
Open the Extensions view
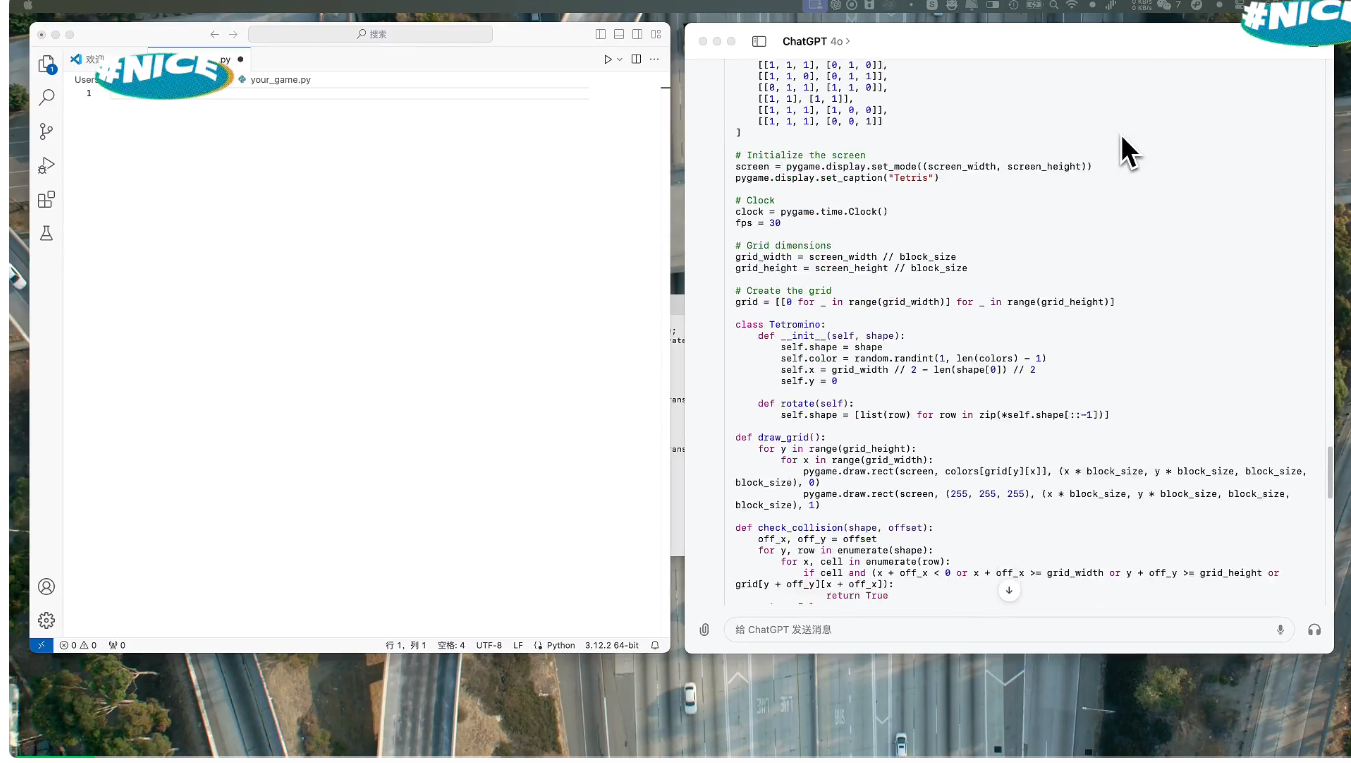tap(46, 200)
